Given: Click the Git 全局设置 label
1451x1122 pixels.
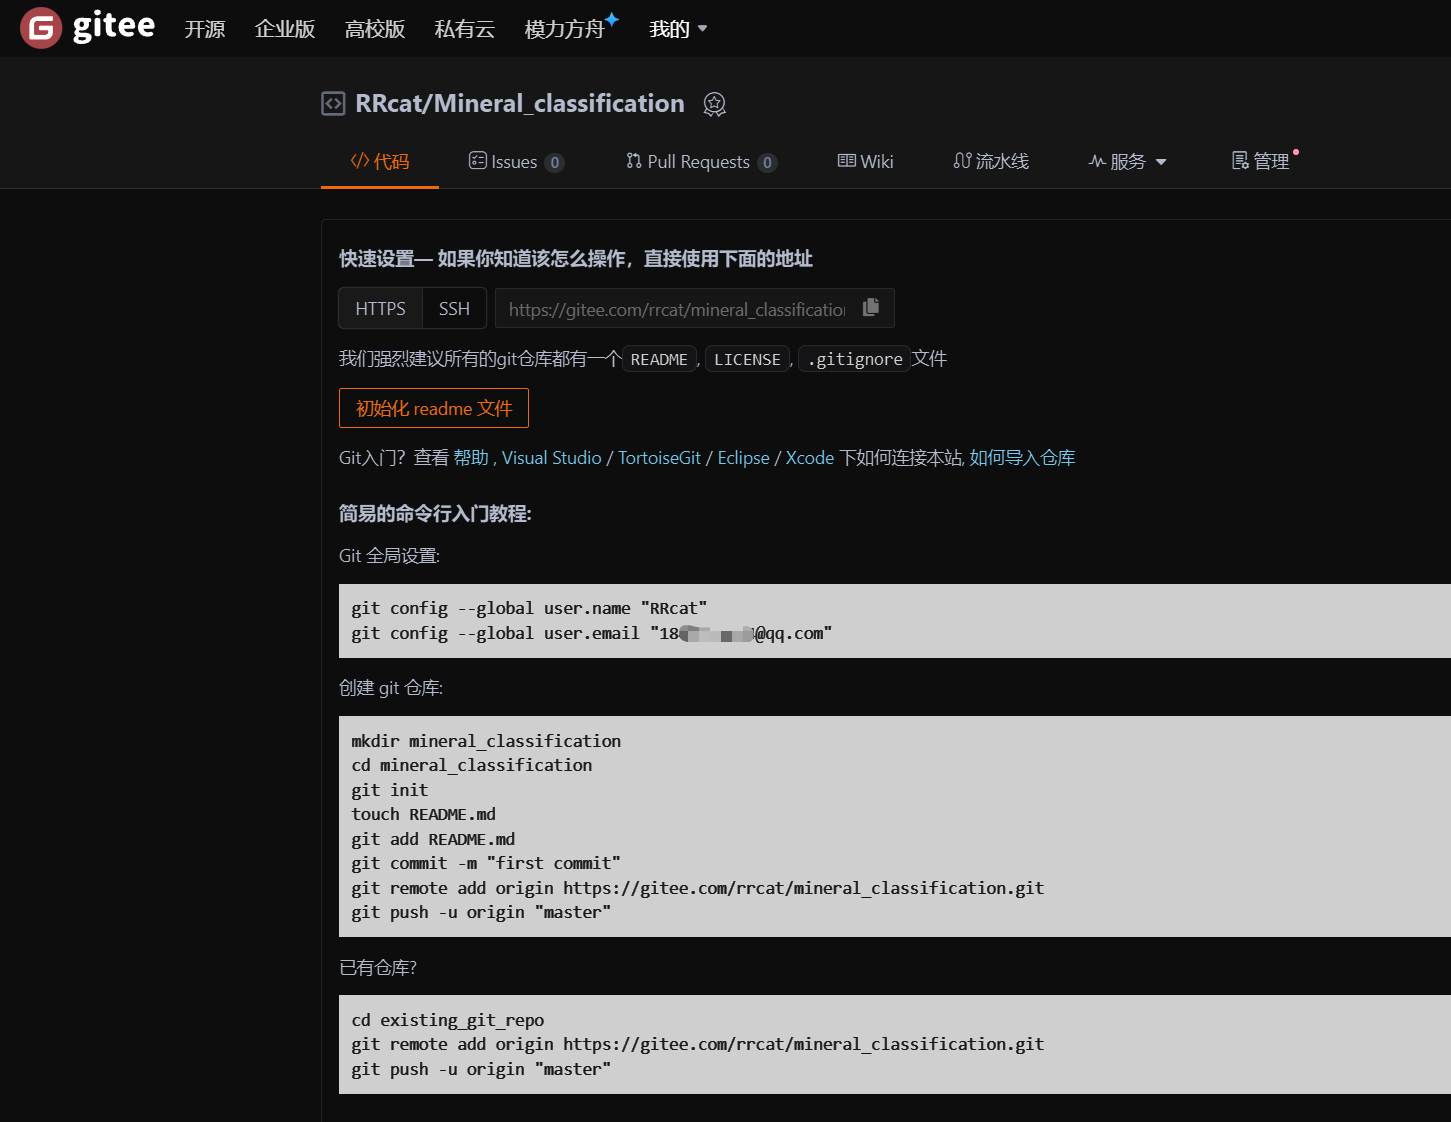Looking at the screenshot, I should tap(389, 556).
